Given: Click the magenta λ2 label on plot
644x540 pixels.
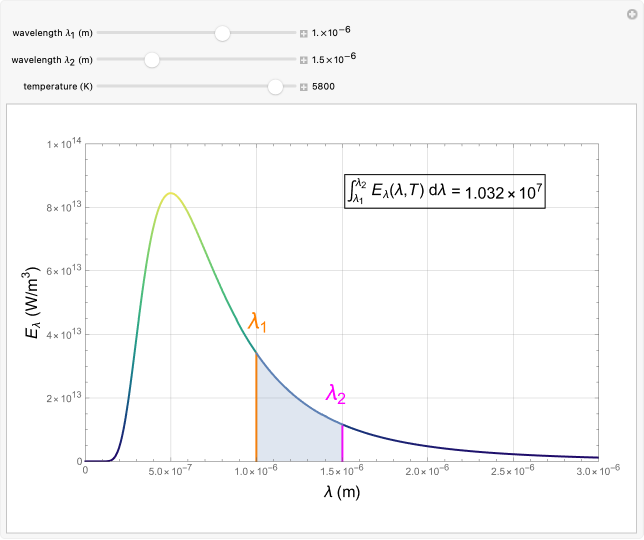Looking at the screenshot, I should 335,394.
